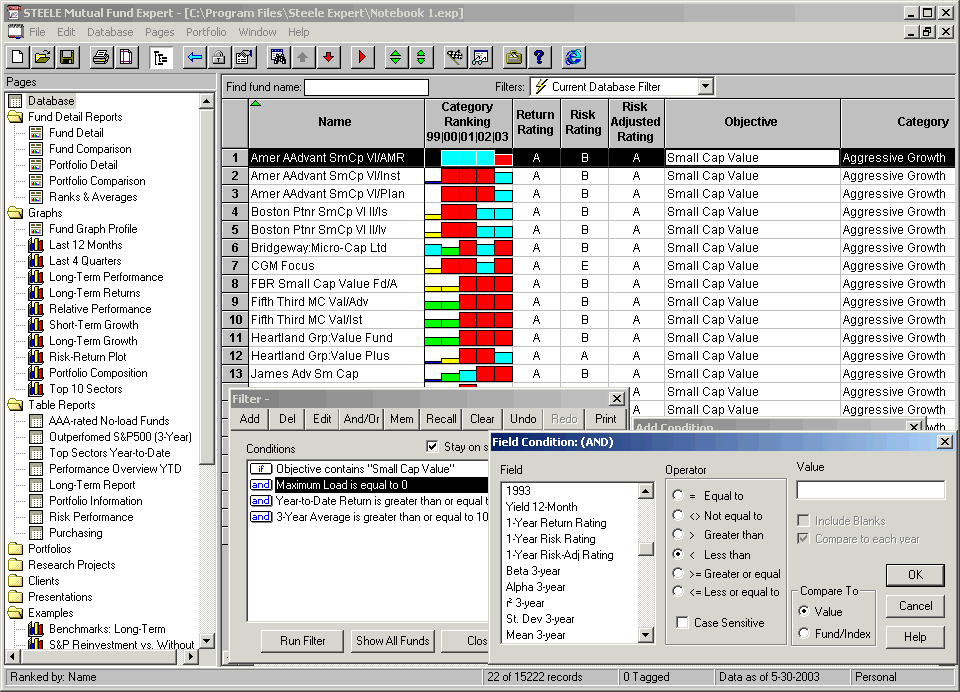Open print preview

pos(124,57)
